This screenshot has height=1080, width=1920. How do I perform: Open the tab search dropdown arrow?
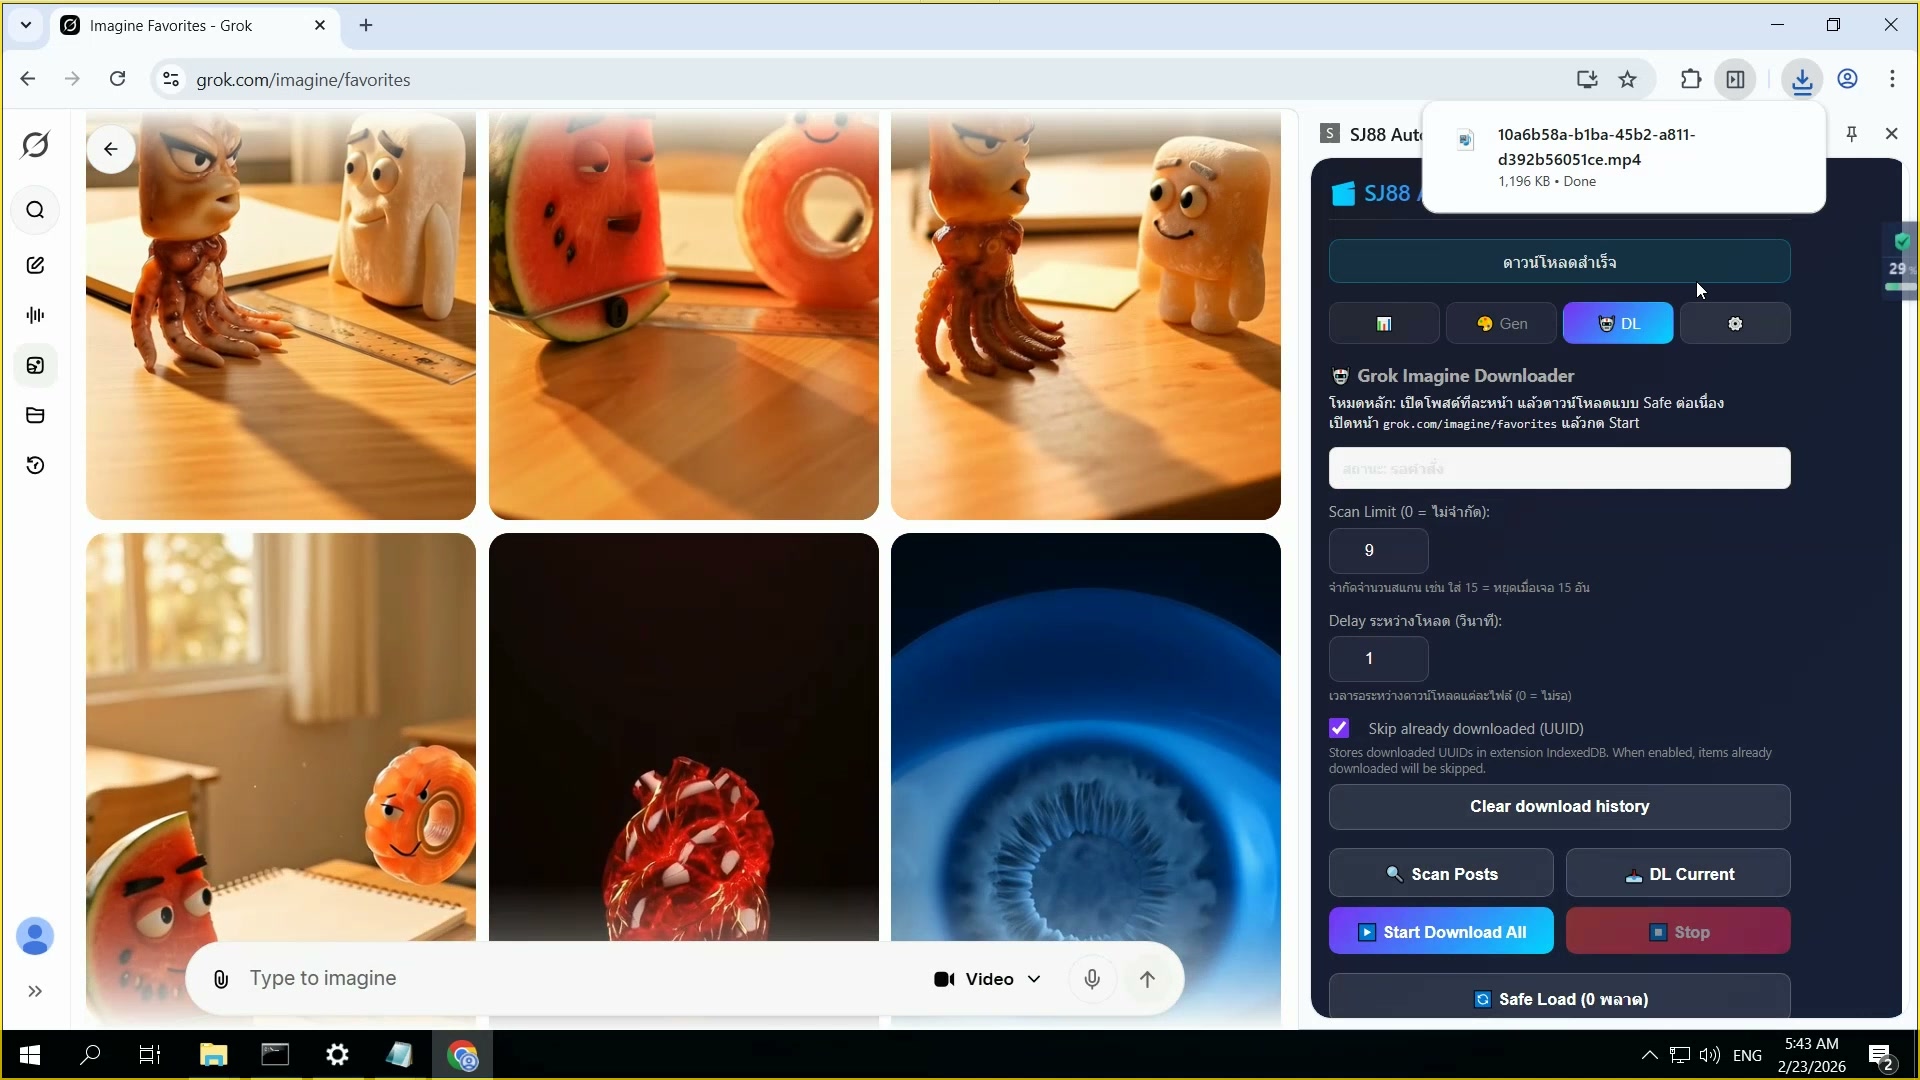pos(26,25)
